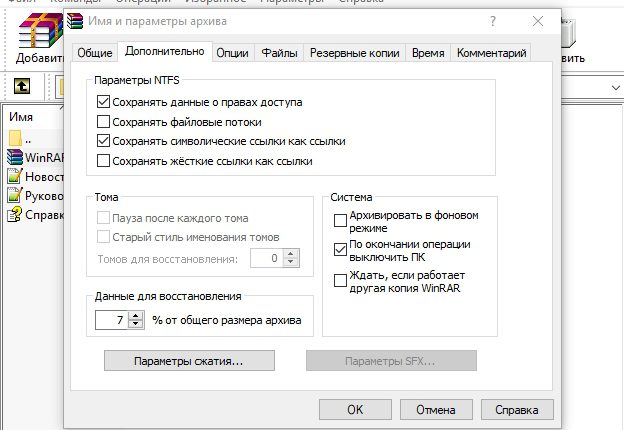Toggle Старый стиль именования томов checkbox
Screen dimensions: 624x430
pyautogui.click(x=103, y=237)
